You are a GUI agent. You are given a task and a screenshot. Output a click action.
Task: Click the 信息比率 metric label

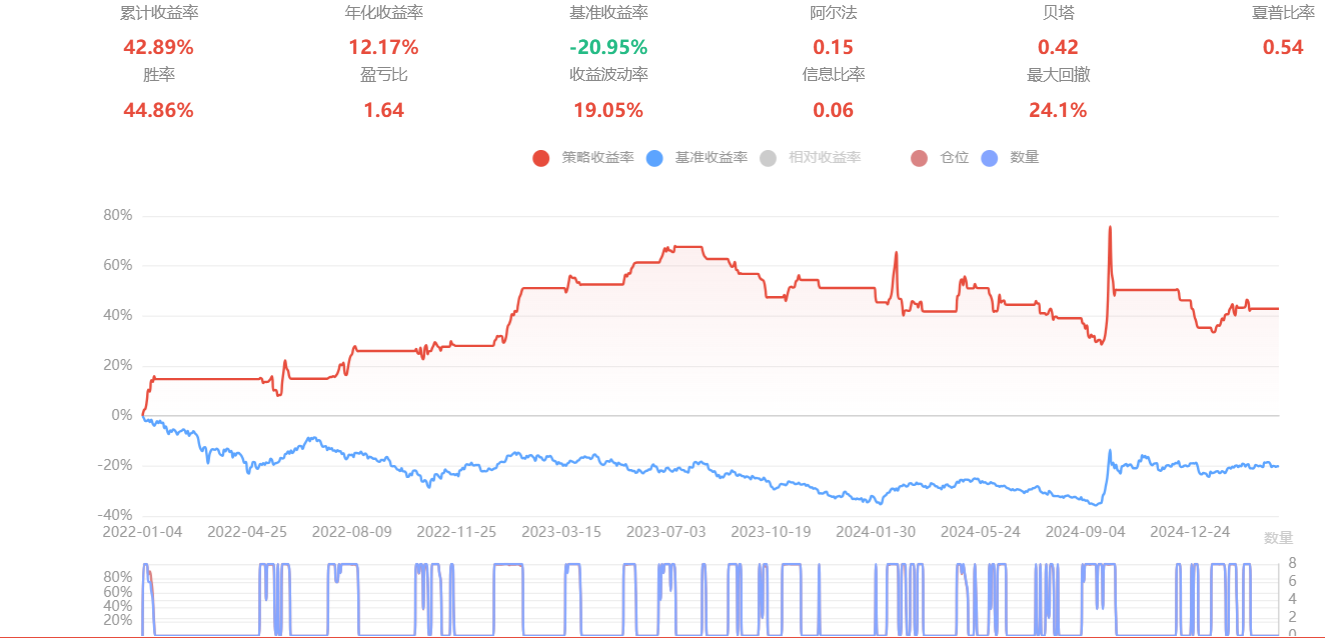(833, 74)
